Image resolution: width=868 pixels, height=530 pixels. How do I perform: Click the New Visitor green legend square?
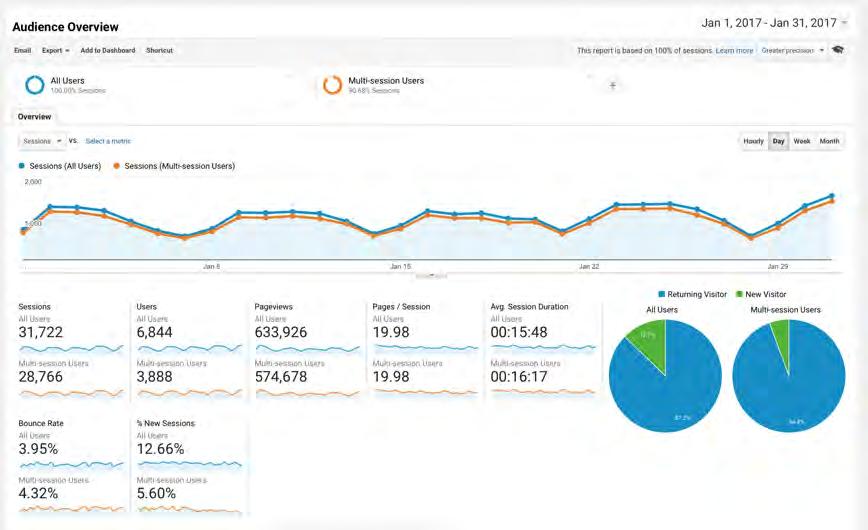coord(739,294)
